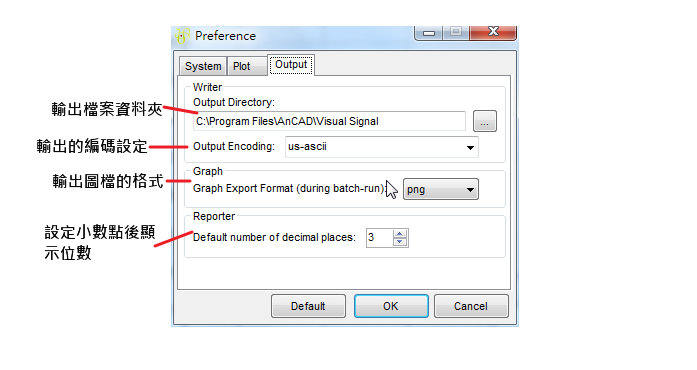Select the Output tab
This screenshot has width=697, height=370.
coord(291,65)
